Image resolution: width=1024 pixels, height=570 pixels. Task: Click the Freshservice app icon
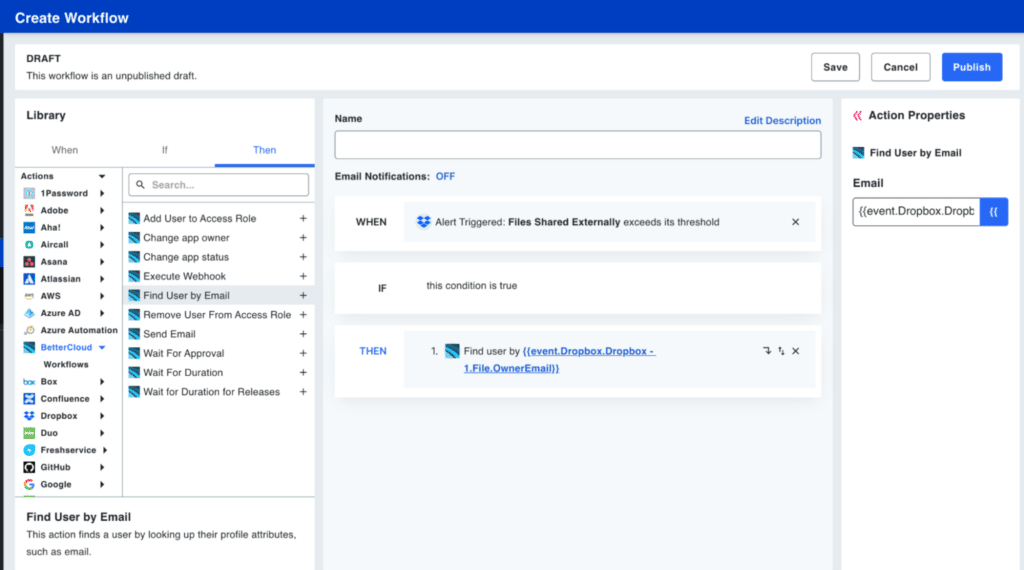tap(29, 451)
